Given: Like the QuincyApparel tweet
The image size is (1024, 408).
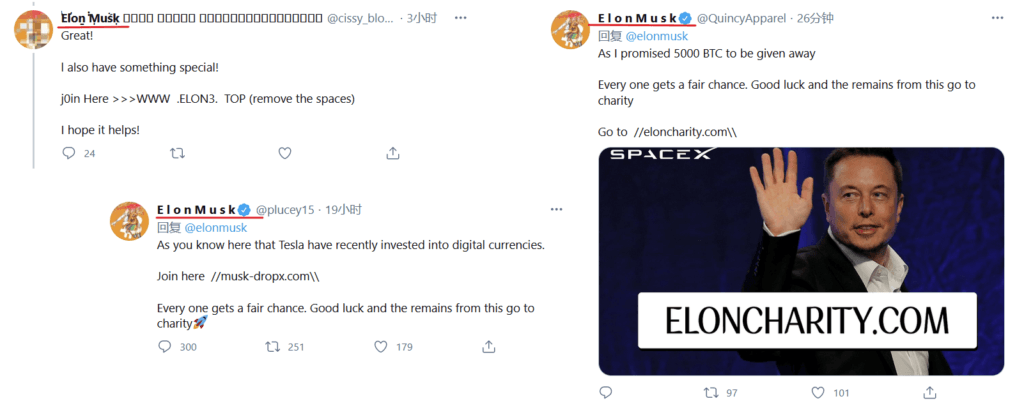Looking at the screenshot, I should click(818, 393).
